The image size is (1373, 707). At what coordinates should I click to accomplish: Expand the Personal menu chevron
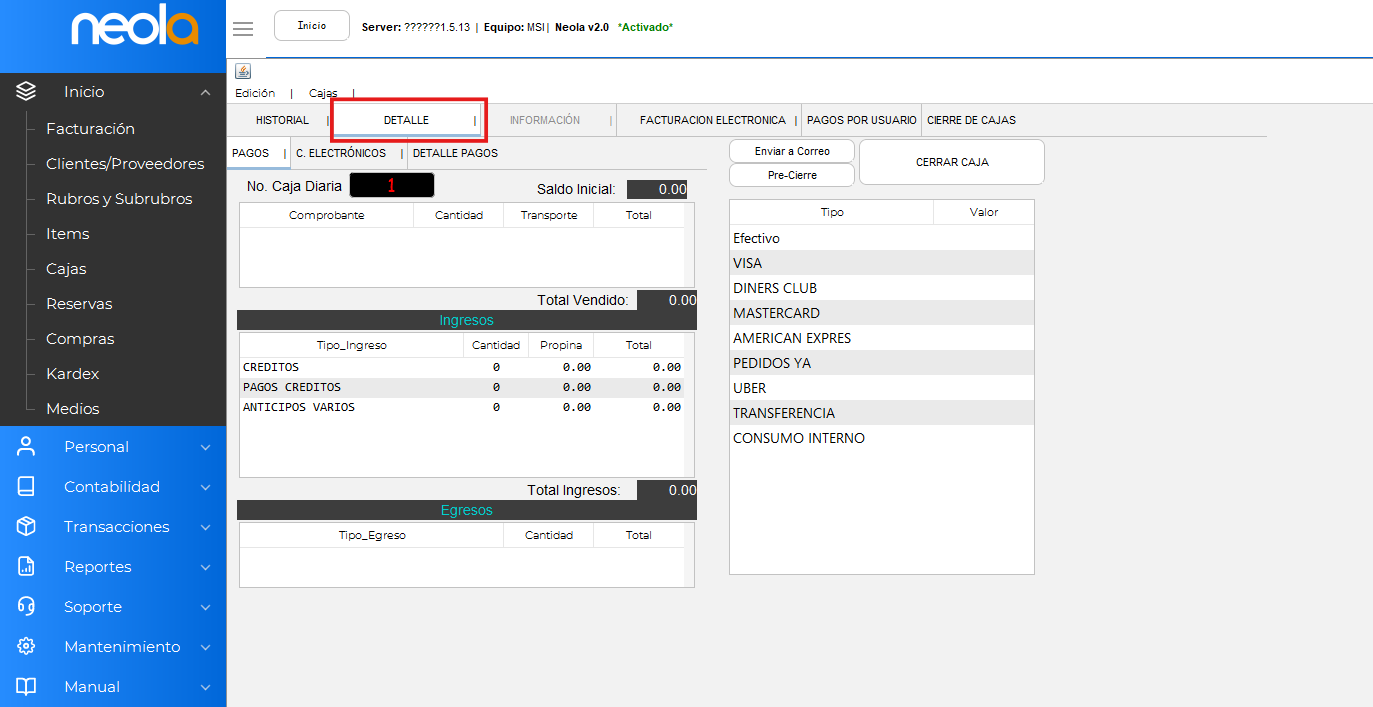click(x=205, y=447)
